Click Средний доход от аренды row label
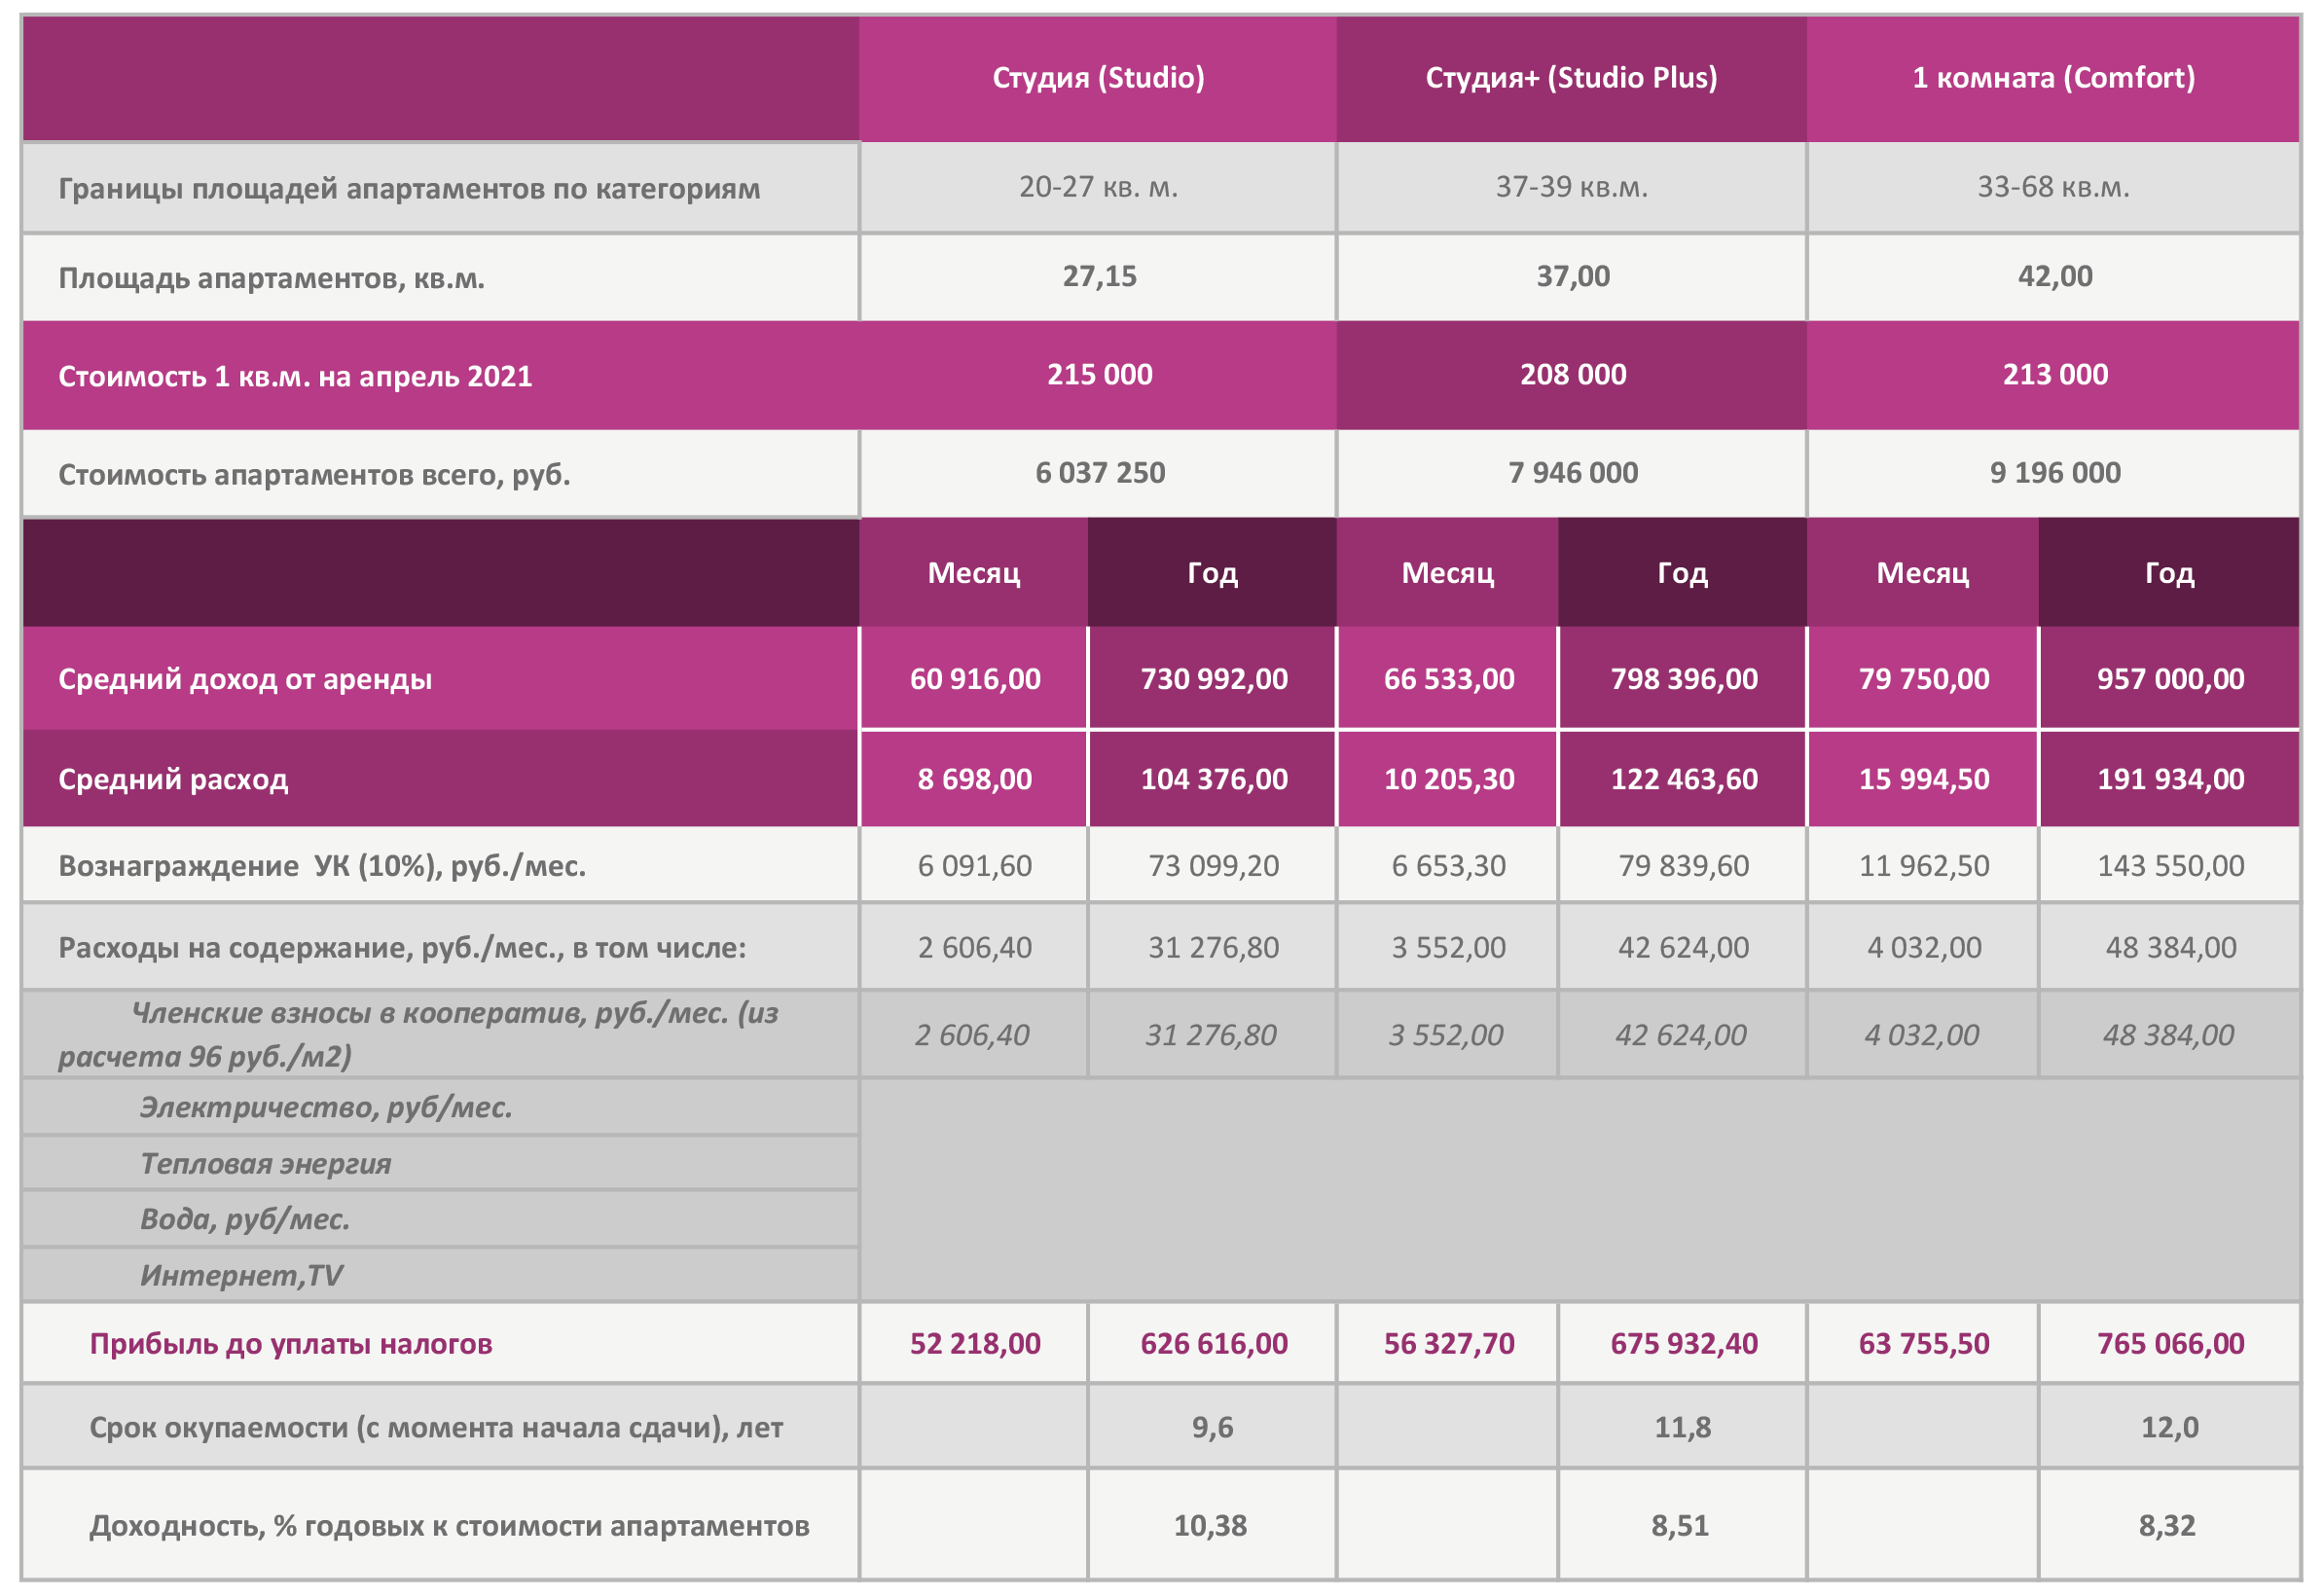 point(245,679)
